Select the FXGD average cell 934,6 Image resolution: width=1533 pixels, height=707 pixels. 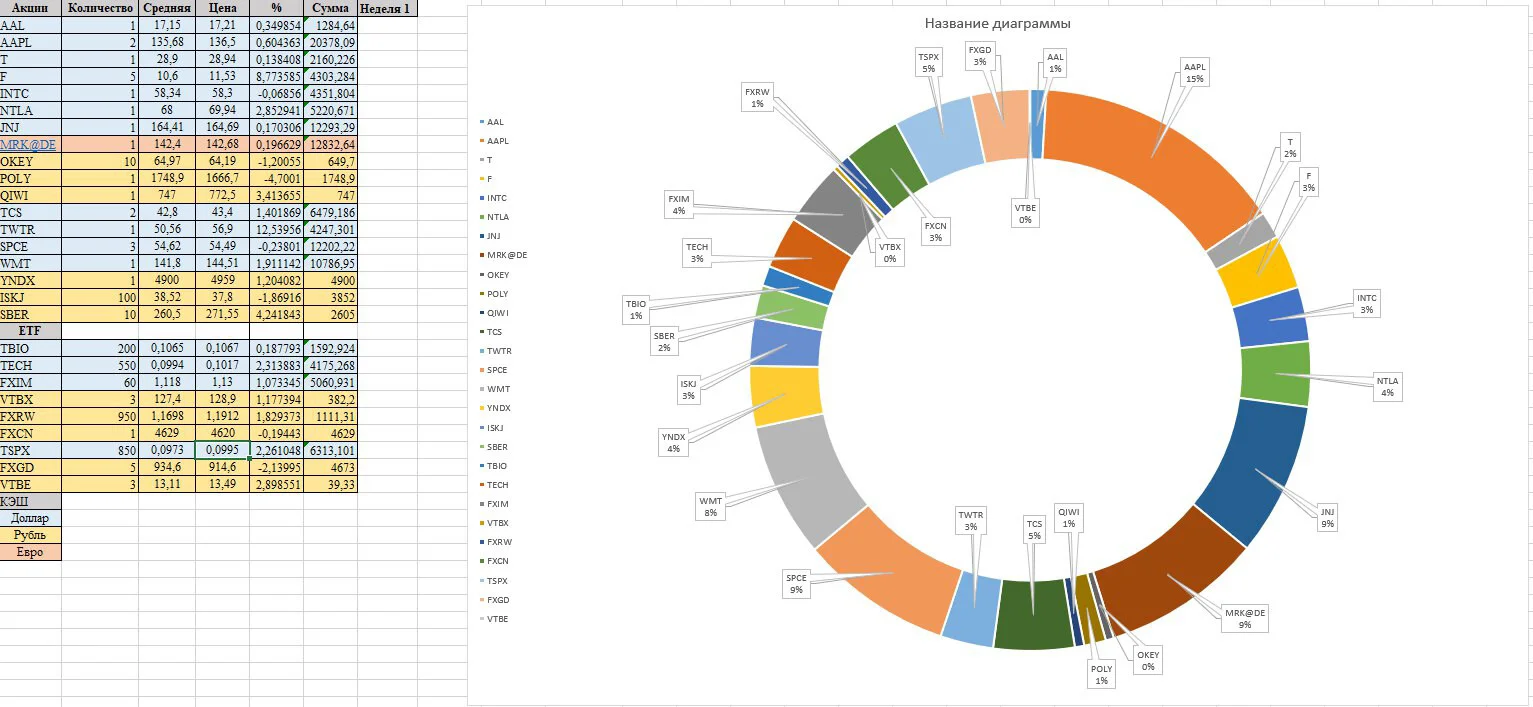(x=167, y=467)
